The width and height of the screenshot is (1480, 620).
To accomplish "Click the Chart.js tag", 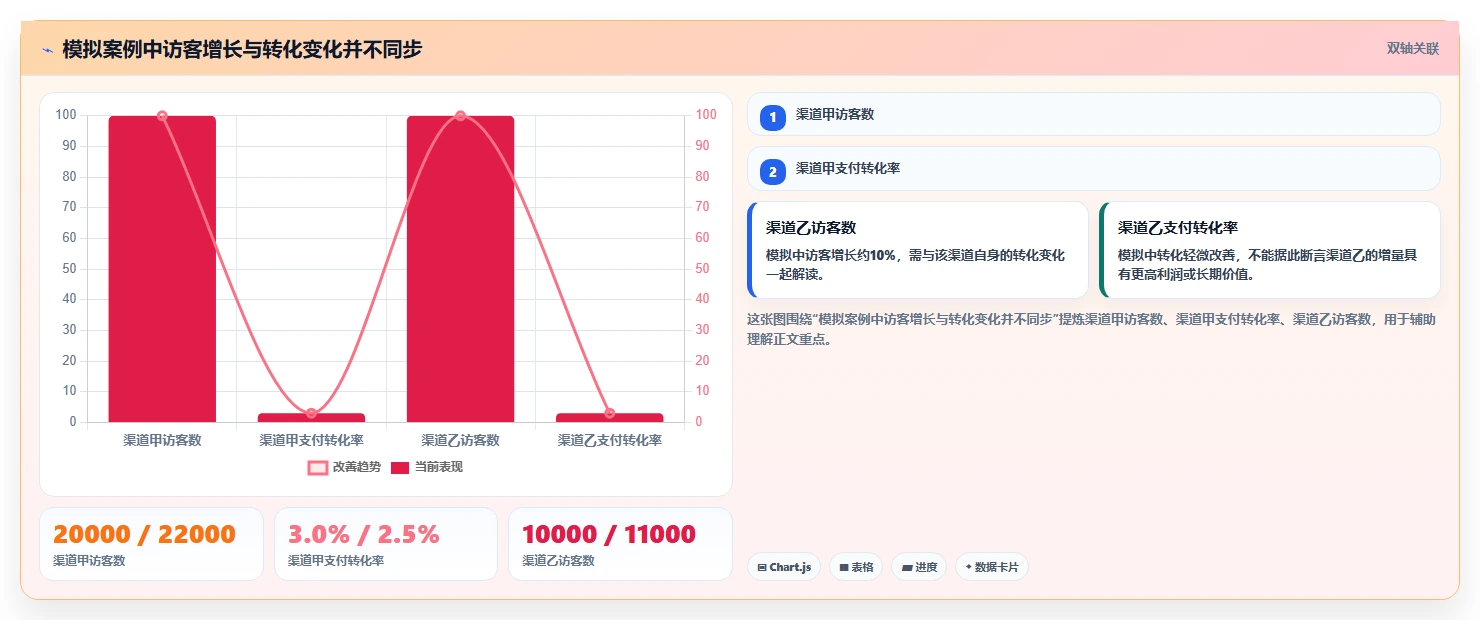I will click(x=784, y=567).
